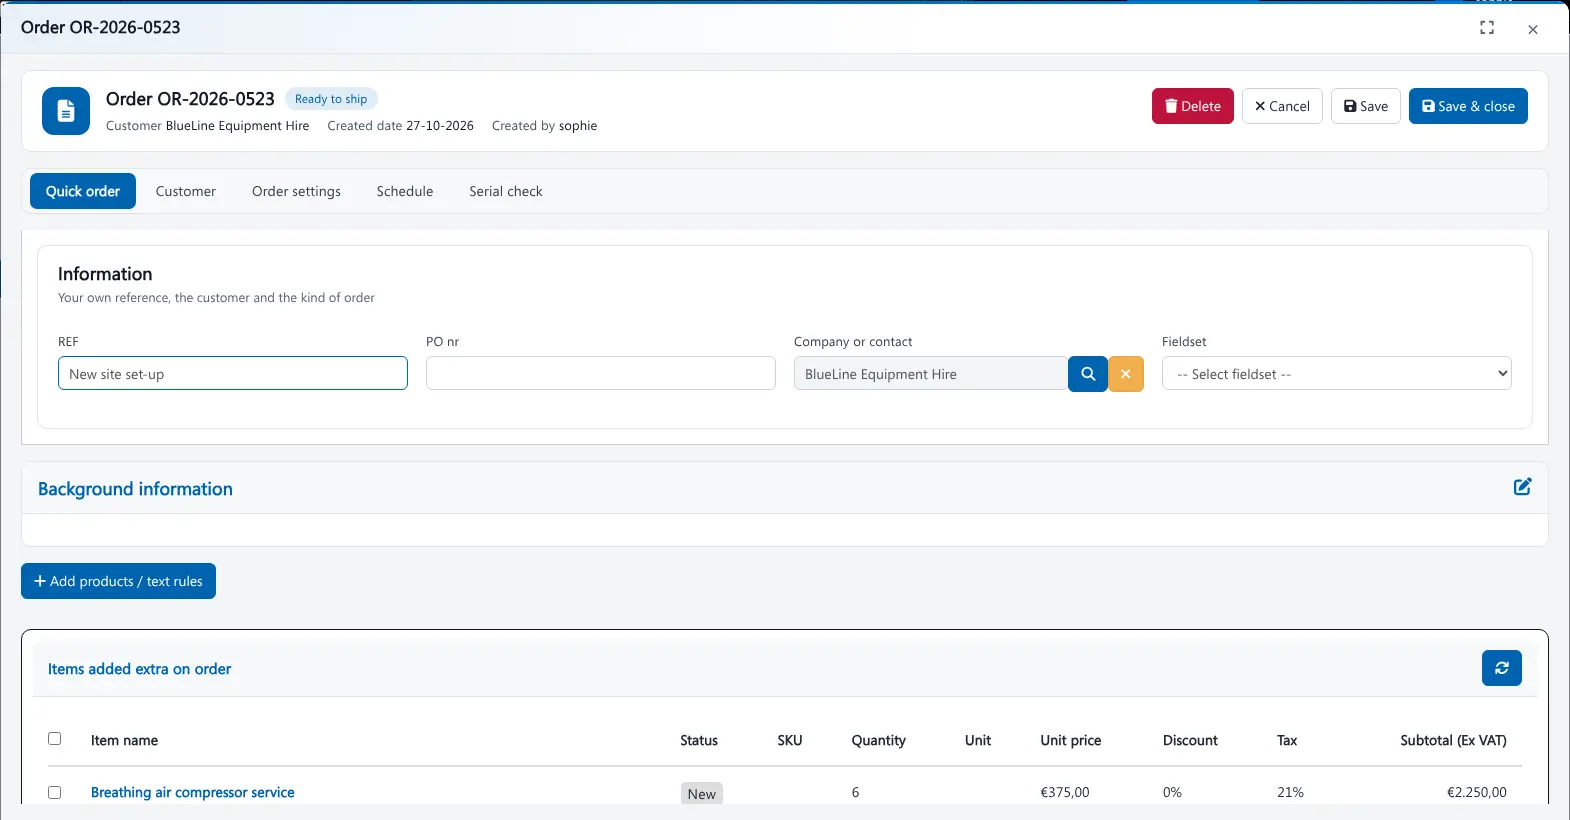Click the Status column header

pos(699,740)
